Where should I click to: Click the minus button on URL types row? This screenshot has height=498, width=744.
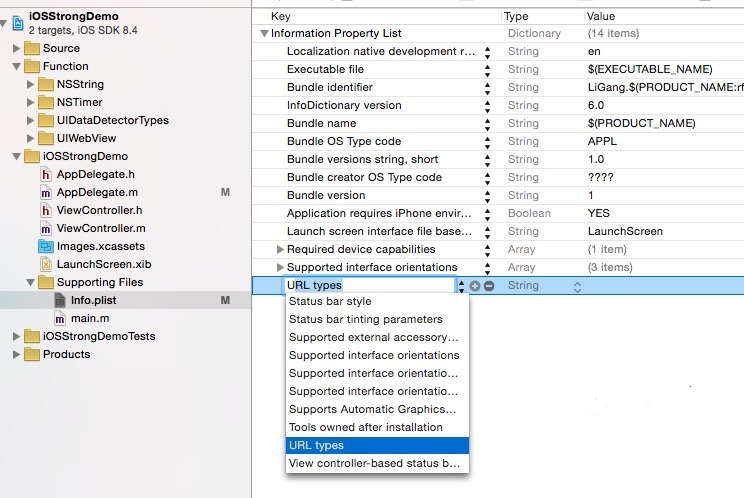point(489,286)
